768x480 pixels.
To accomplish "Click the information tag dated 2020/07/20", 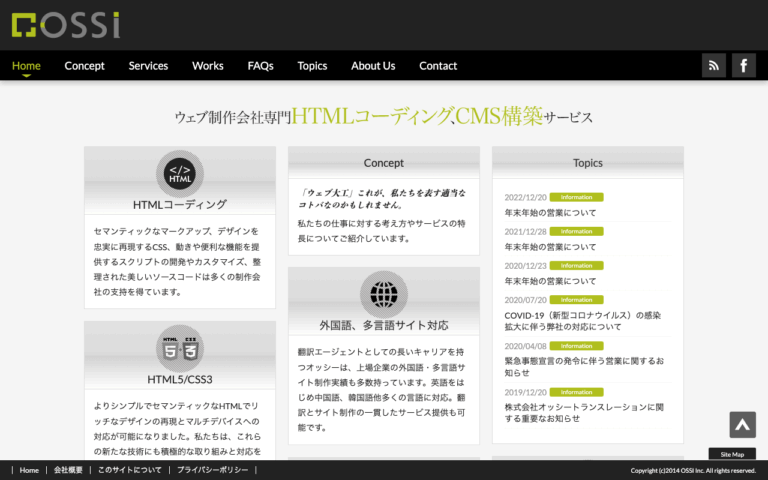I will [x=576, y=300].
